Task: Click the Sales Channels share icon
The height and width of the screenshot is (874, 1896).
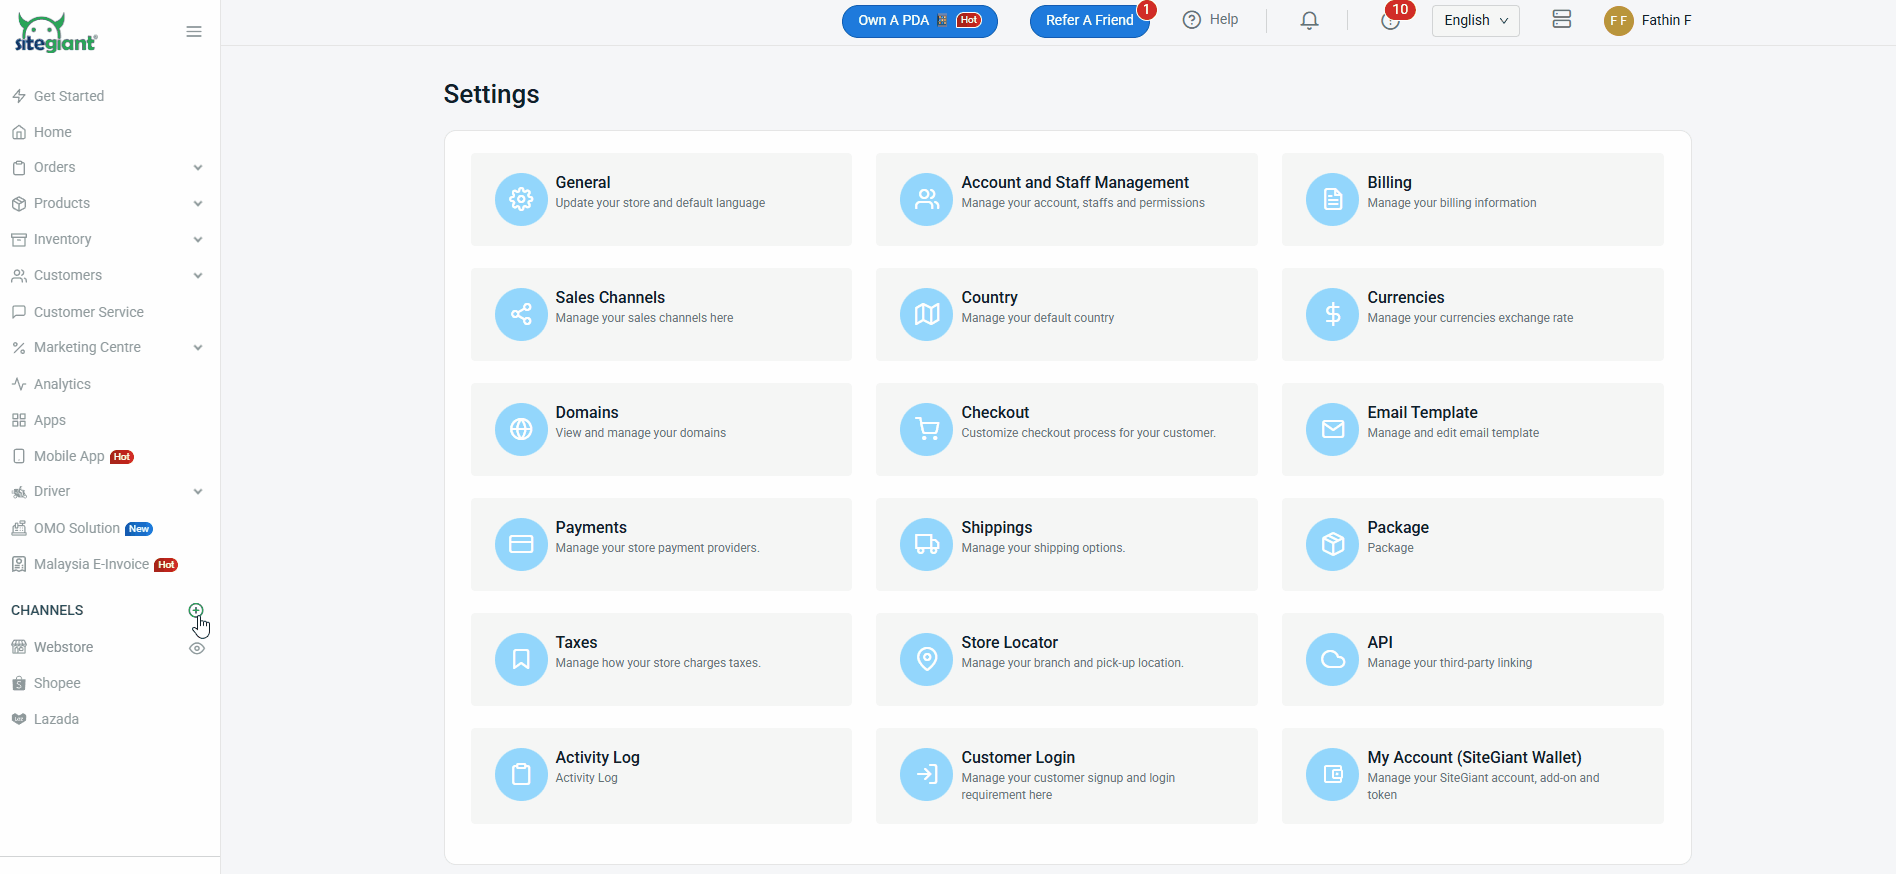Action: (x=521, y=315)
